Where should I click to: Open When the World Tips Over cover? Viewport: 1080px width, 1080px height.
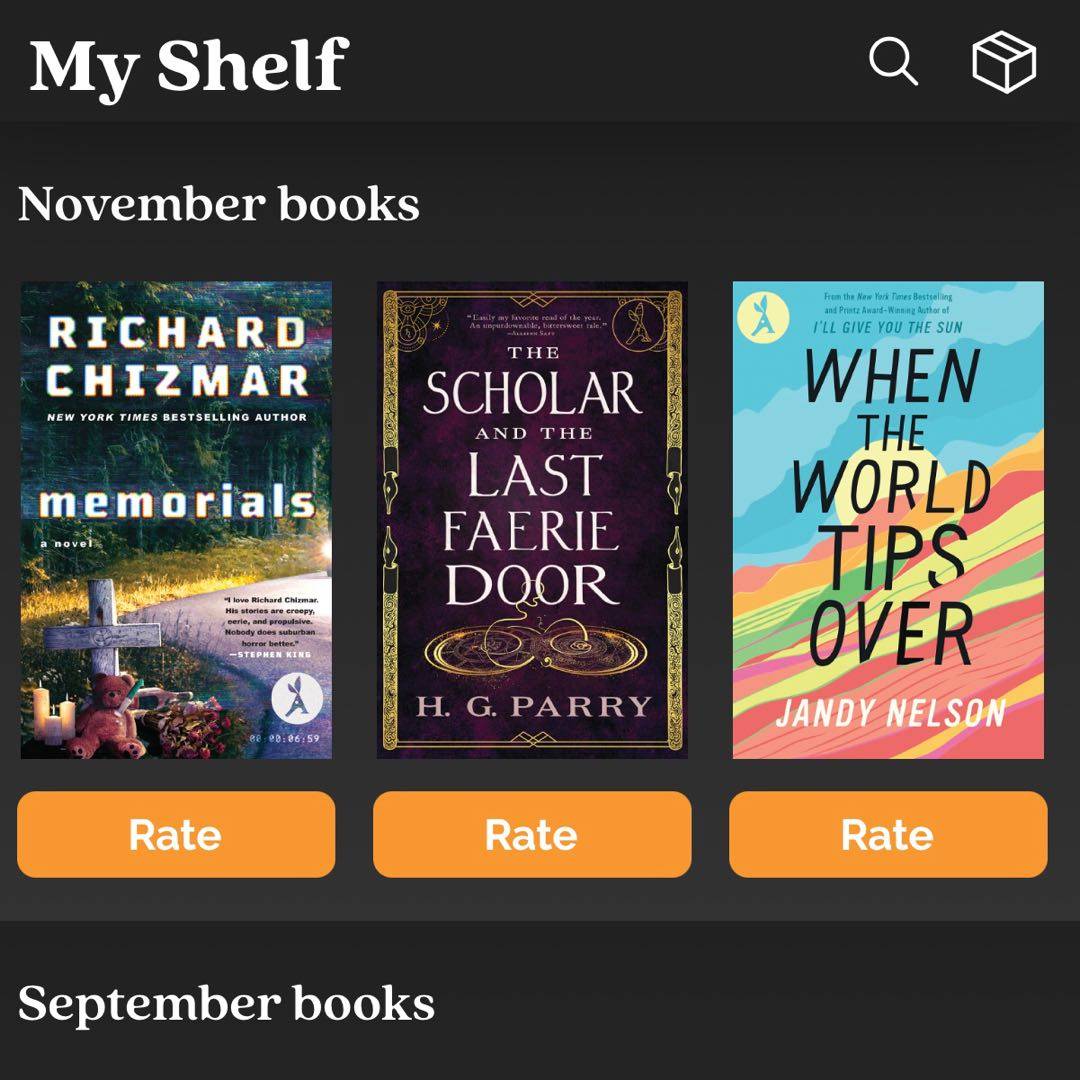[888, 520]
